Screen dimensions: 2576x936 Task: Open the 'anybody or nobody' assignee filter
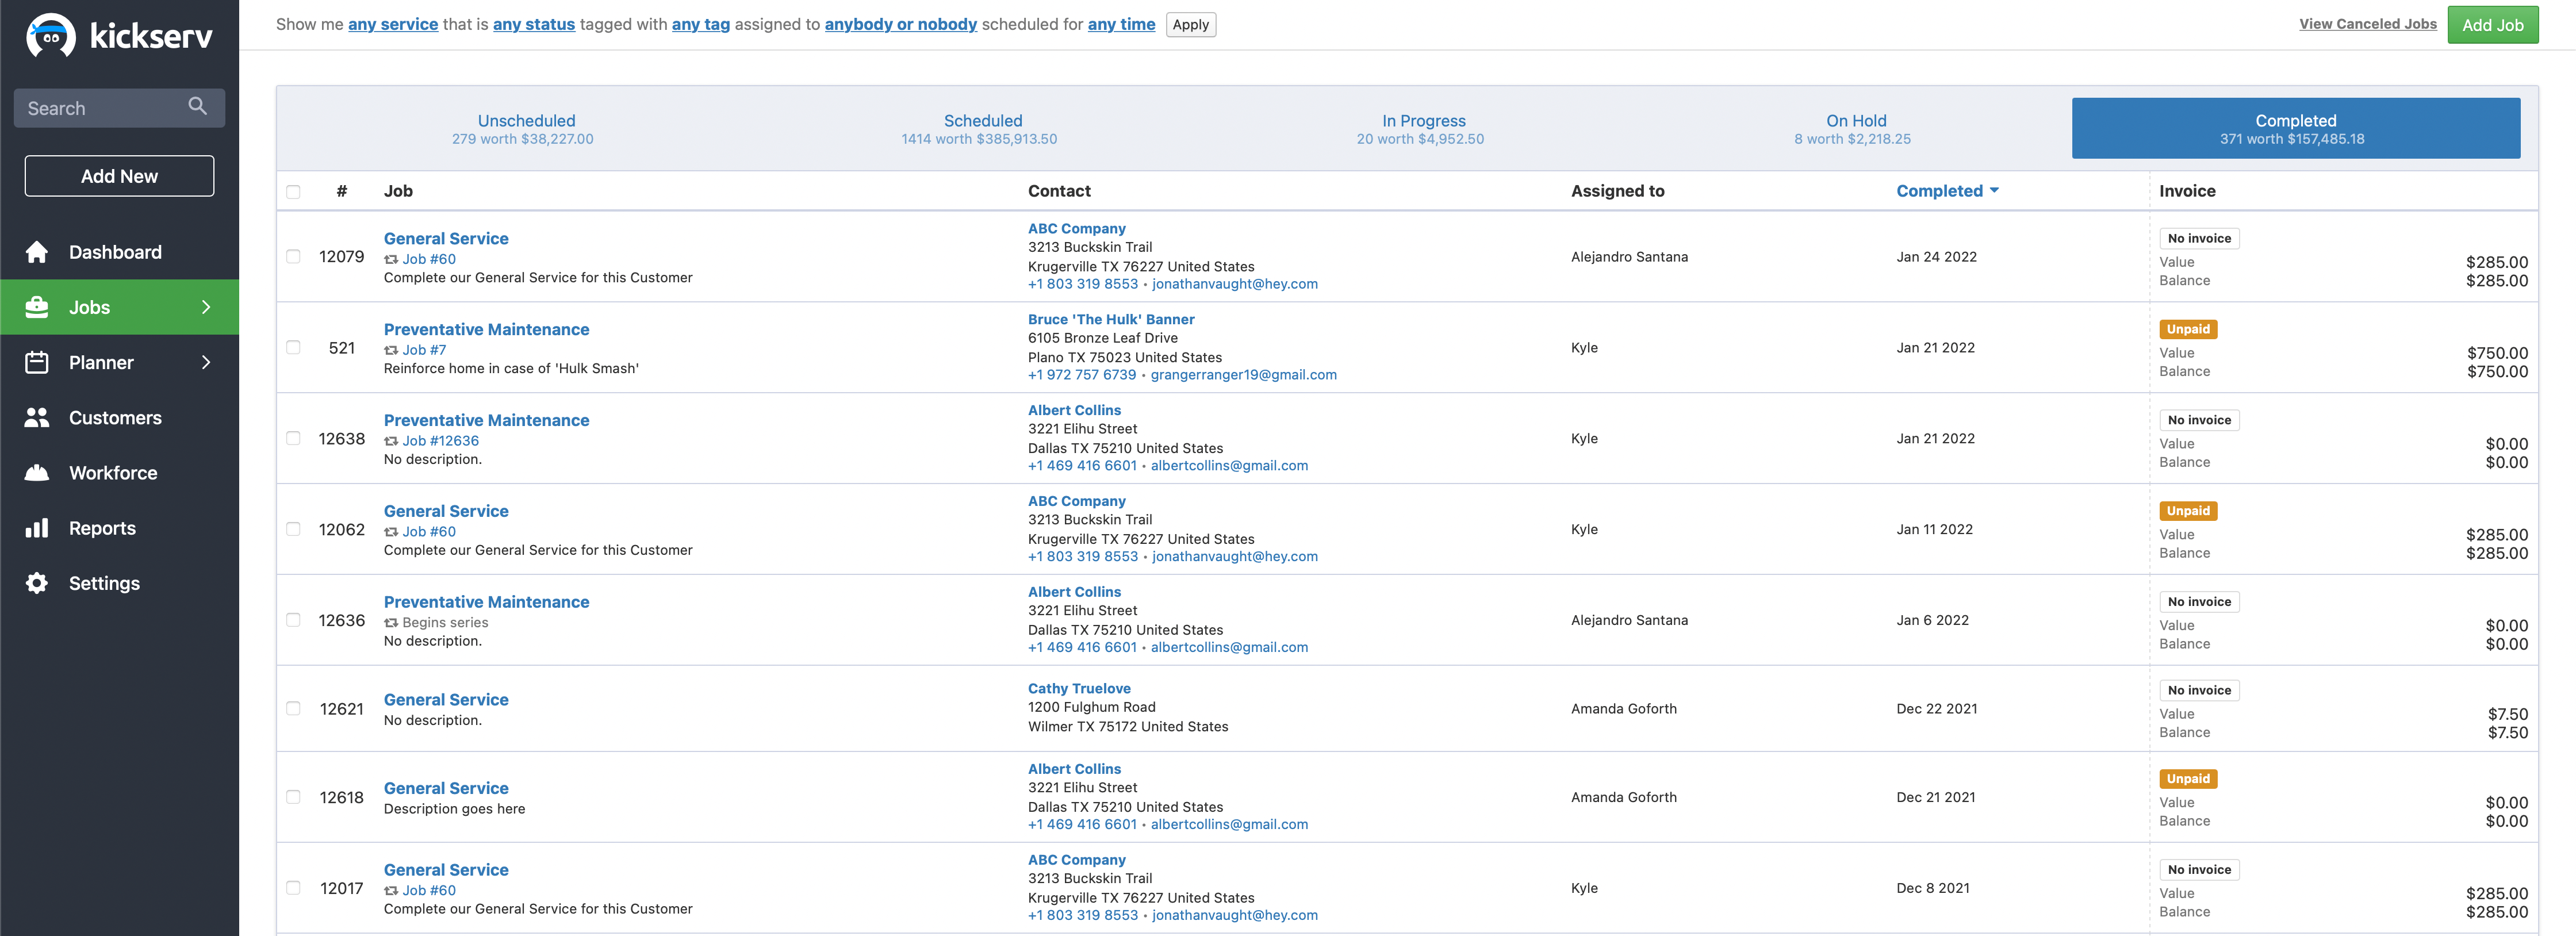pos(901,24)
